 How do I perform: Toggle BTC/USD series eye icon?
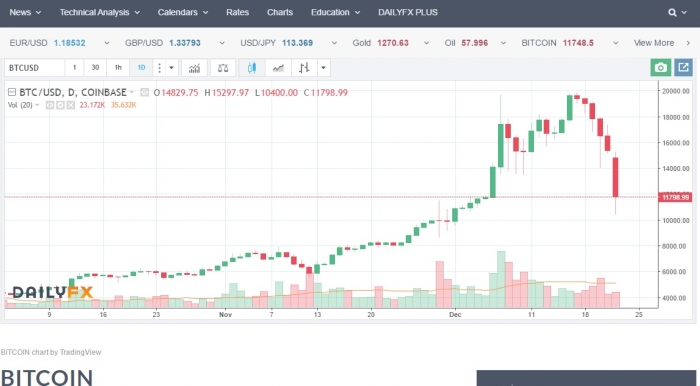144,93
